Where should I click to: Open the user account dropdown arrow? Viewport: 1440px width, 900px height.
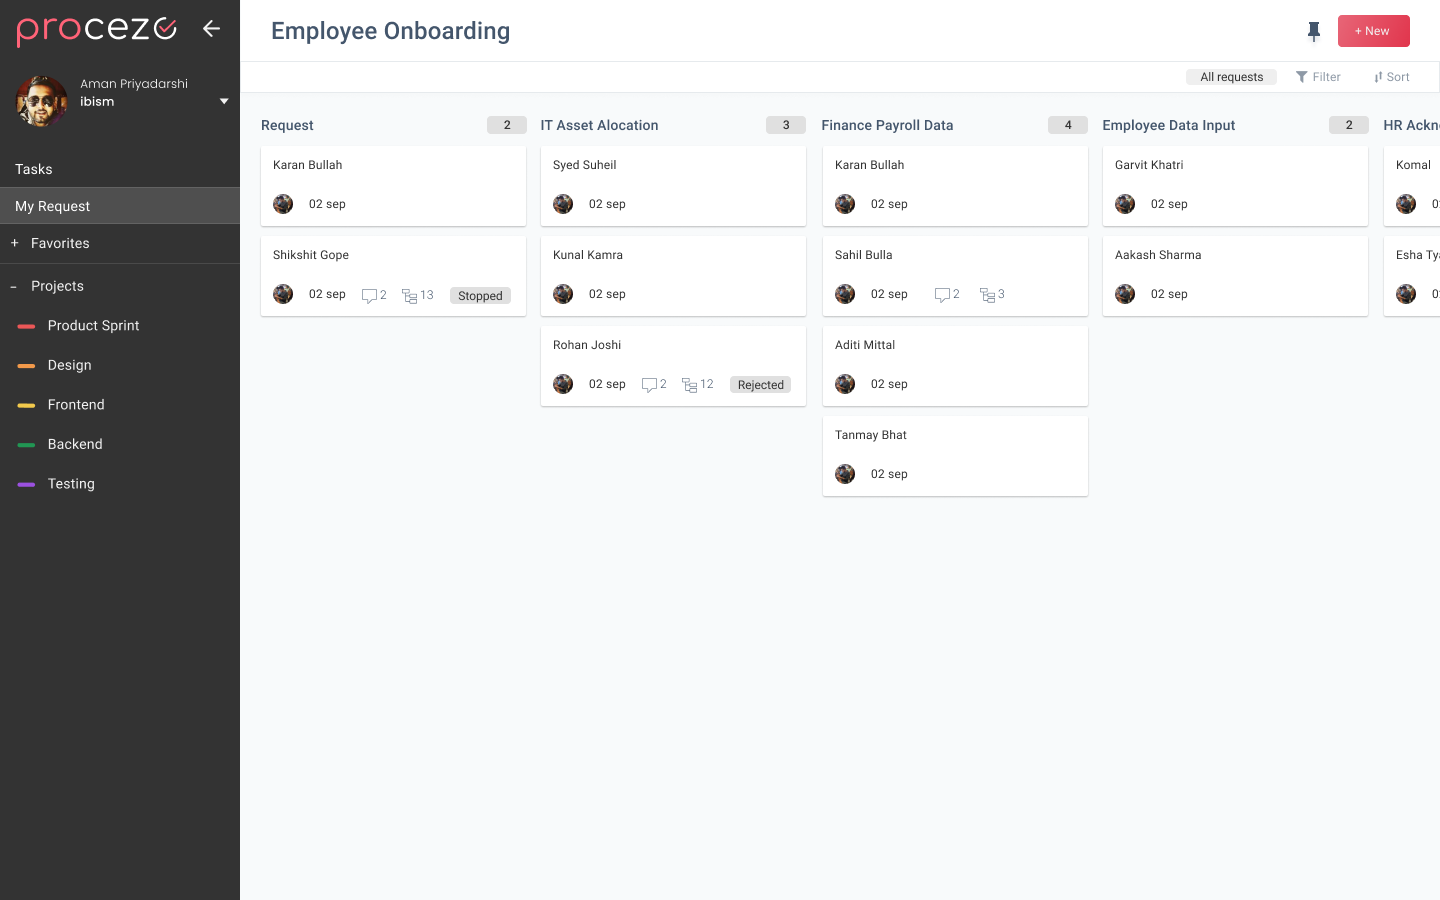click(x=224, y=101)
